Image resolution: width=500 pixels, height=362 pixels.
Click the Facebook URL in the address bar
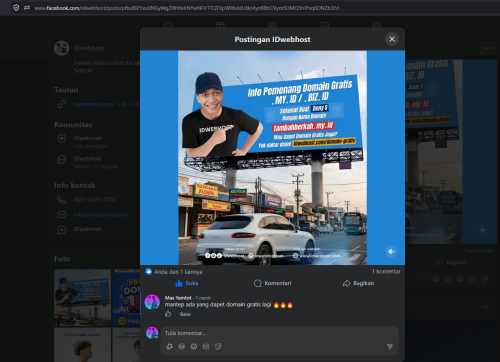click(x=187, y=8)
